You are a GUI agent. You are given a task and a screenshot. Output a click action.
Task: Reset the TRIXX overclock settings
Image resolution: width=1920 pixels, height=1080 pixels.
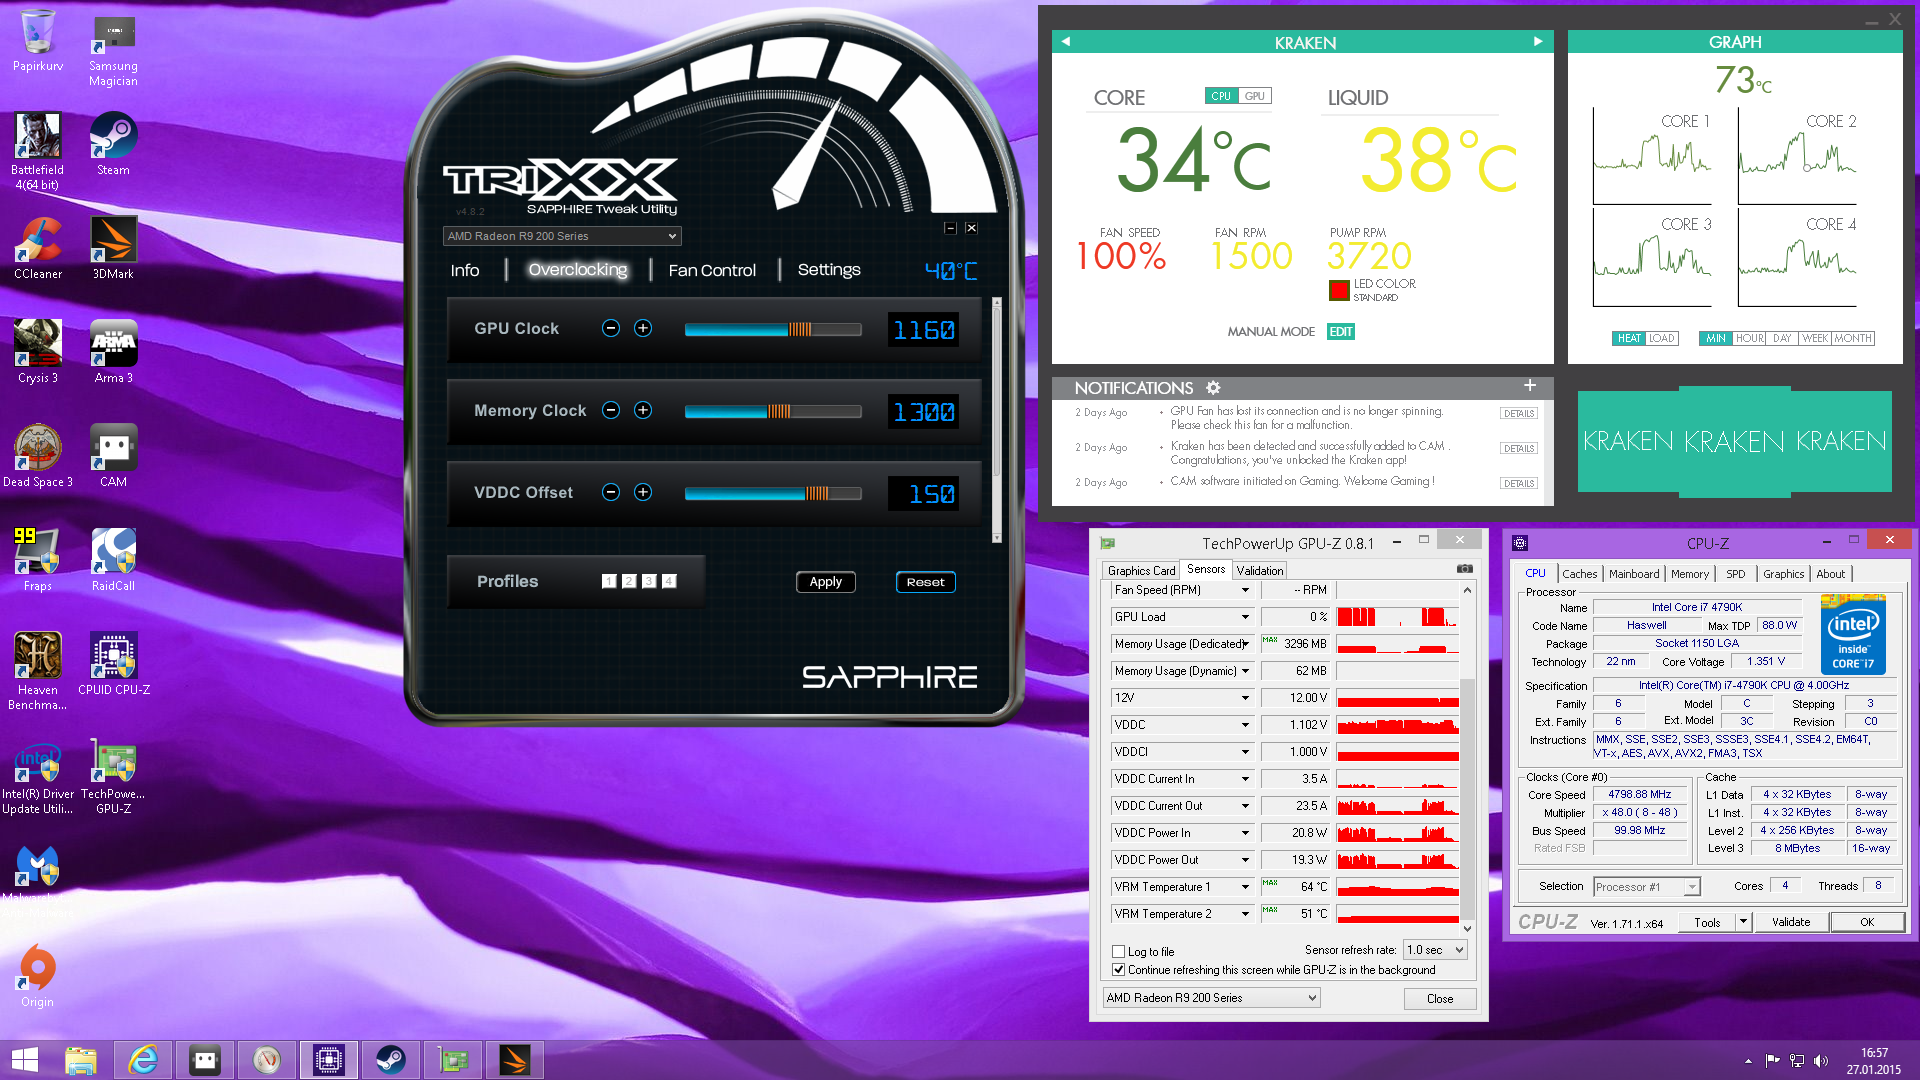pos(925,582)
